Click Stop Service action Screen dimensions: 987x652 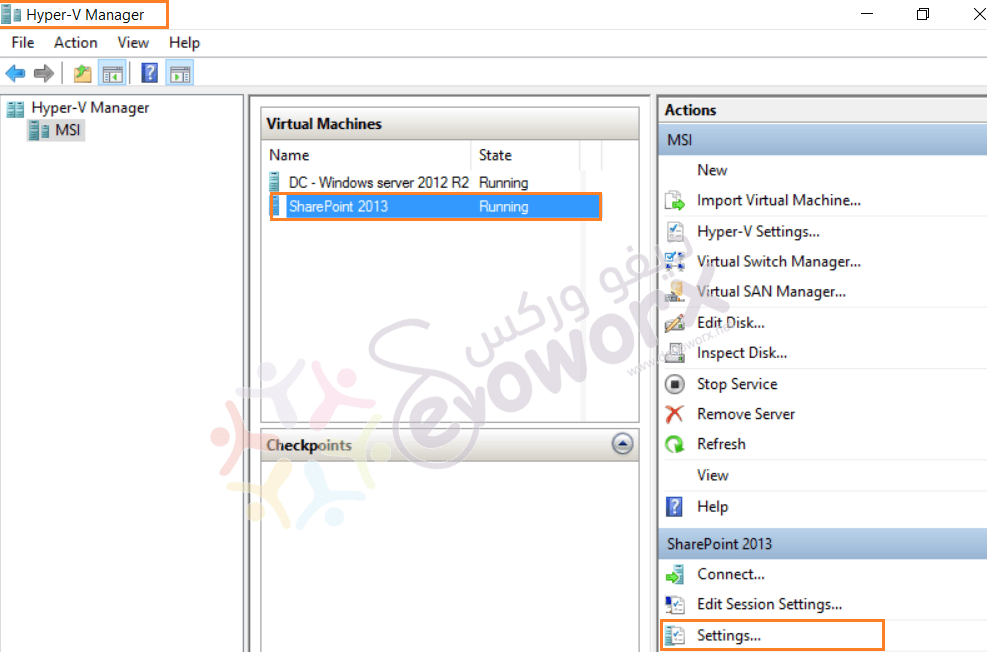[736, 384]
